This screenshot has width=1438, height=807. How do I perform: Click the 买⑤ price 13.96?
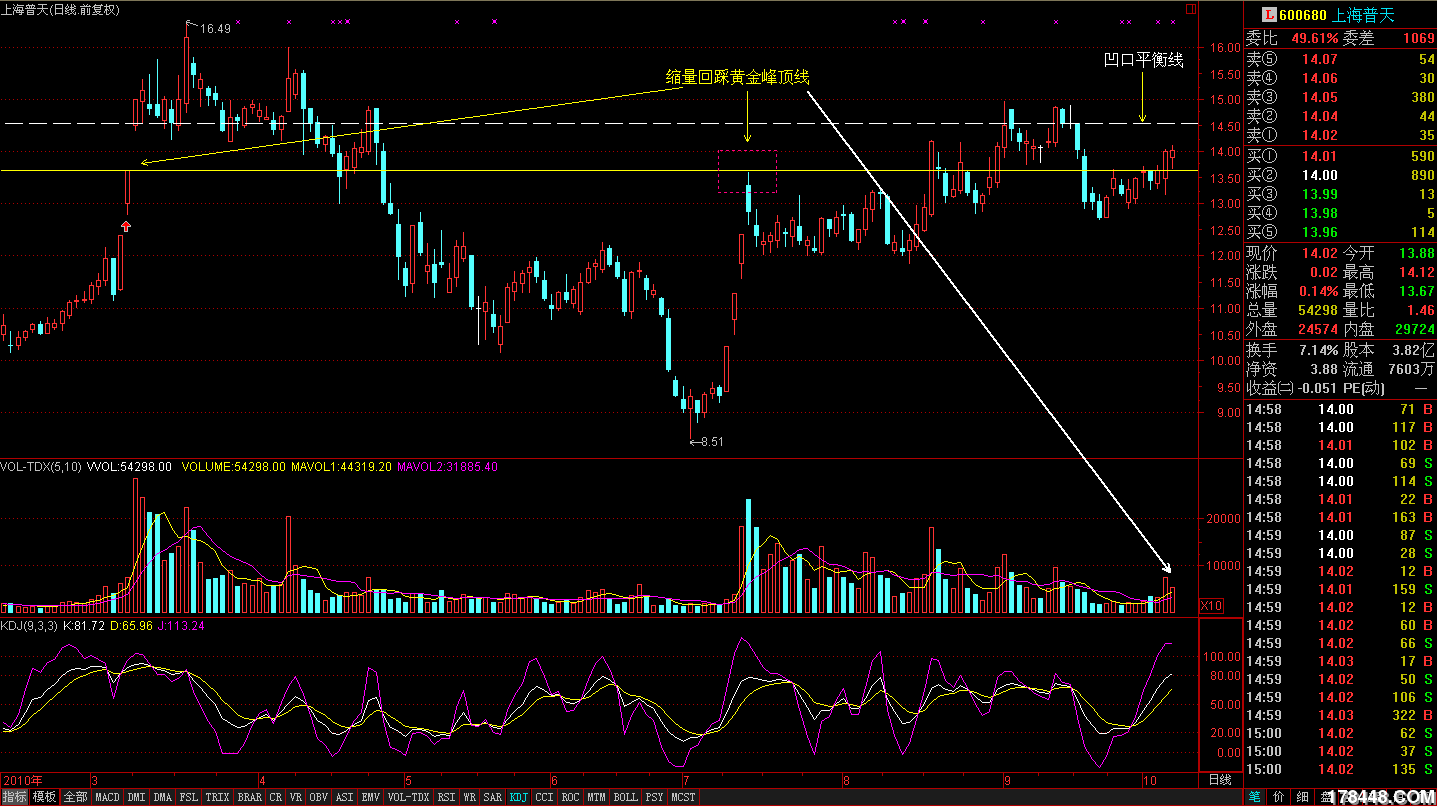tap(1319, 232)
